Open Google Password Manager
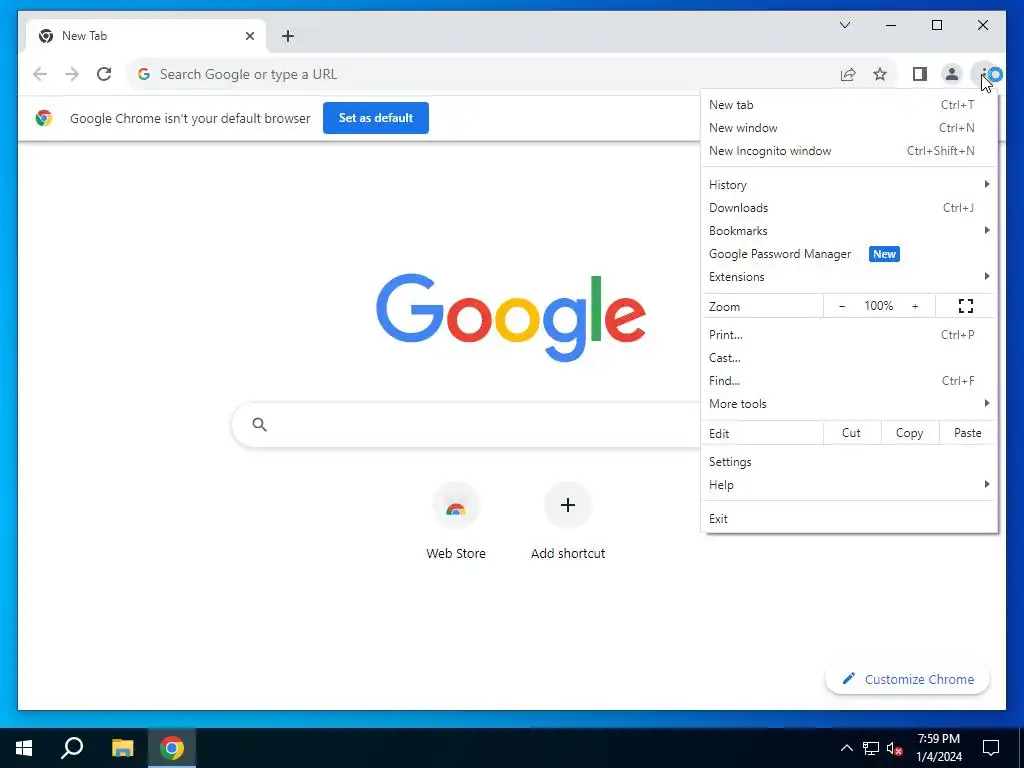The image size is (1024, 768). coord(849,254)
